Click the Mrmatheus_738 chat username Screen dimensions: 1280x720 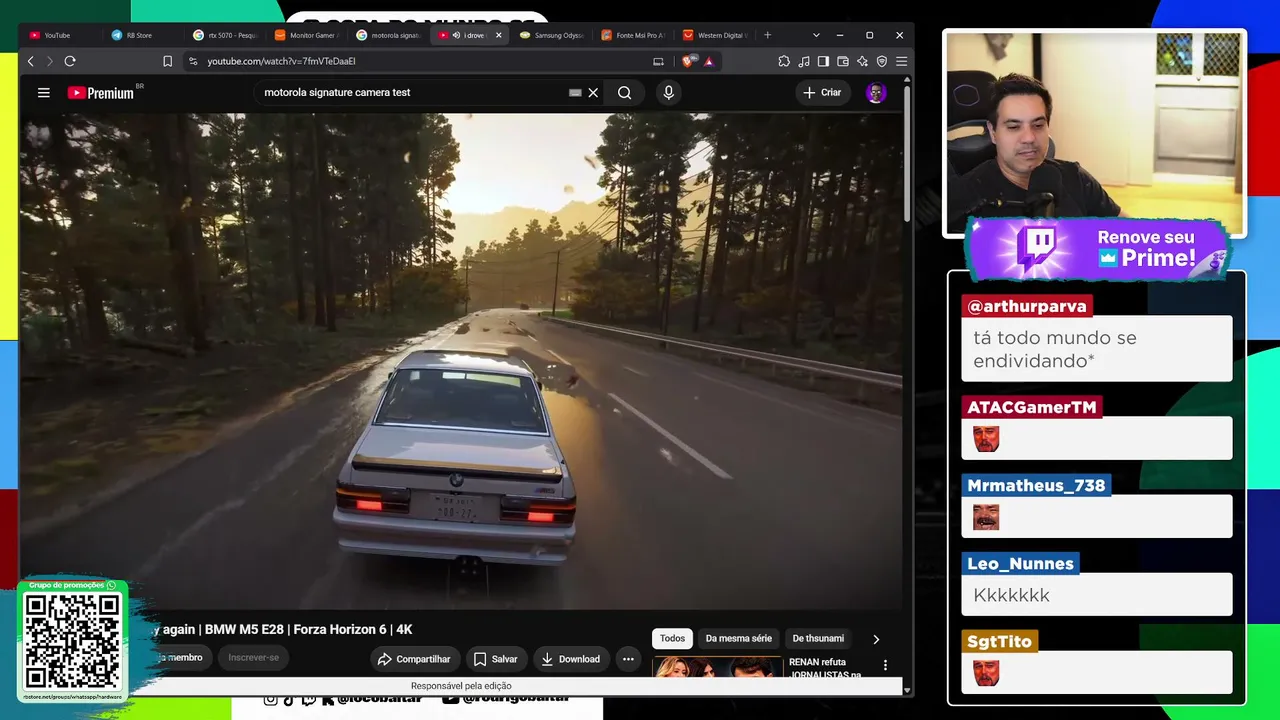[x=1036, y=485]
